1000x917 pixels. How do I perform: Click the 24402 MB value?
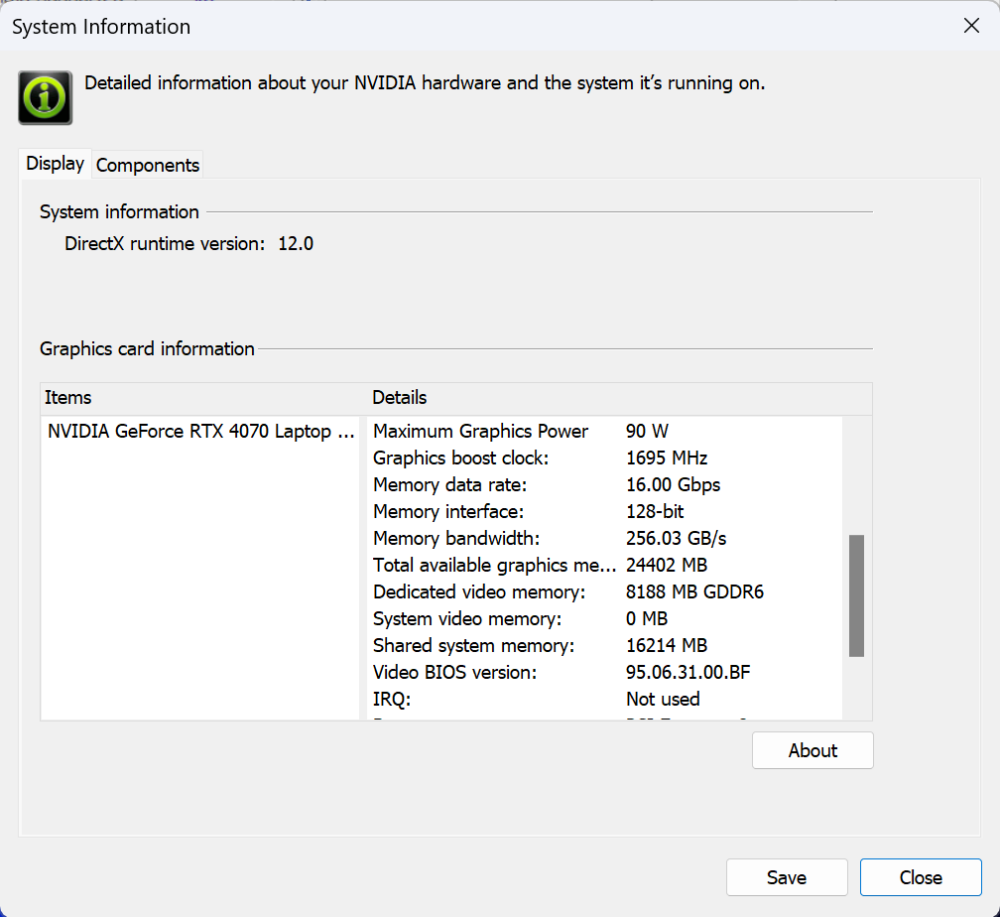(x=666, y=566)
